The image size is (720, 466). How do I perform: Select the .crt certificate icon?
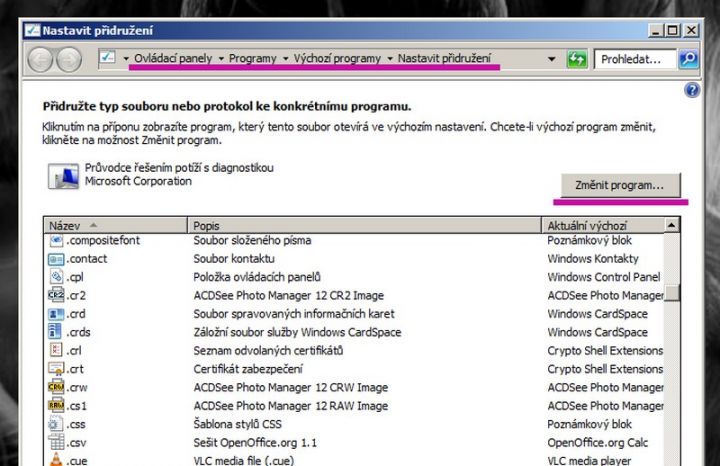56,369
